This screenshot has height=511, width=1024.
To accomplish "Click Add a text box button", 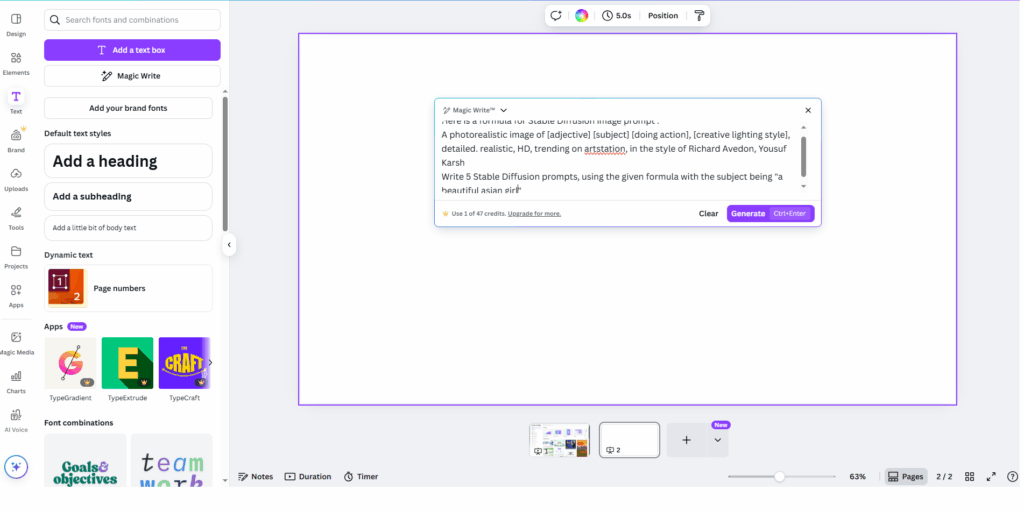I will (132, 50).
